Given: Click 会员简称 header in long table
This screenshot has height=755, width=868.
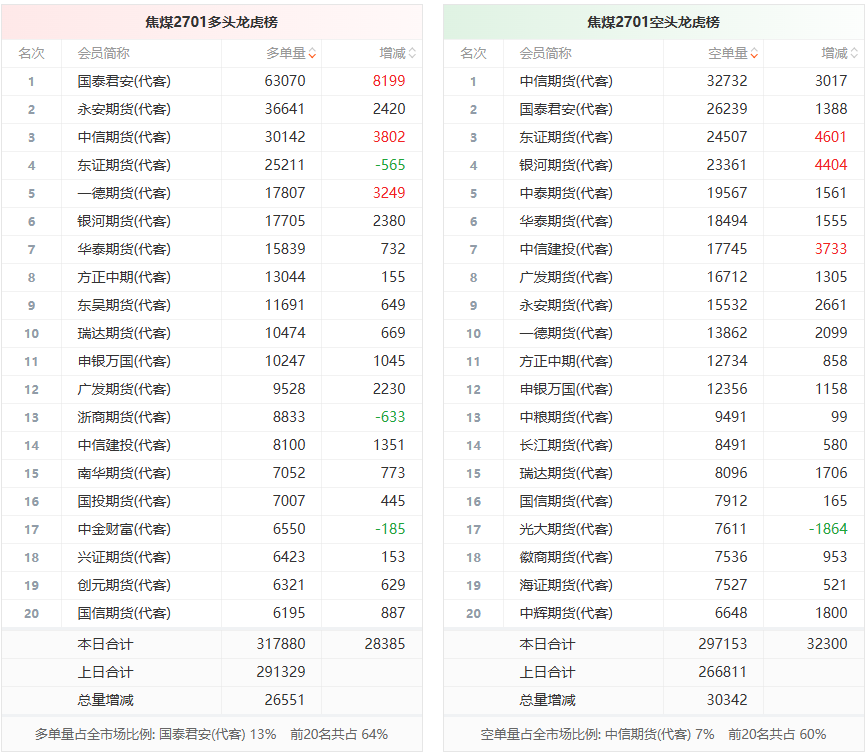Looking at the screenshot, I should pos(104,54).
